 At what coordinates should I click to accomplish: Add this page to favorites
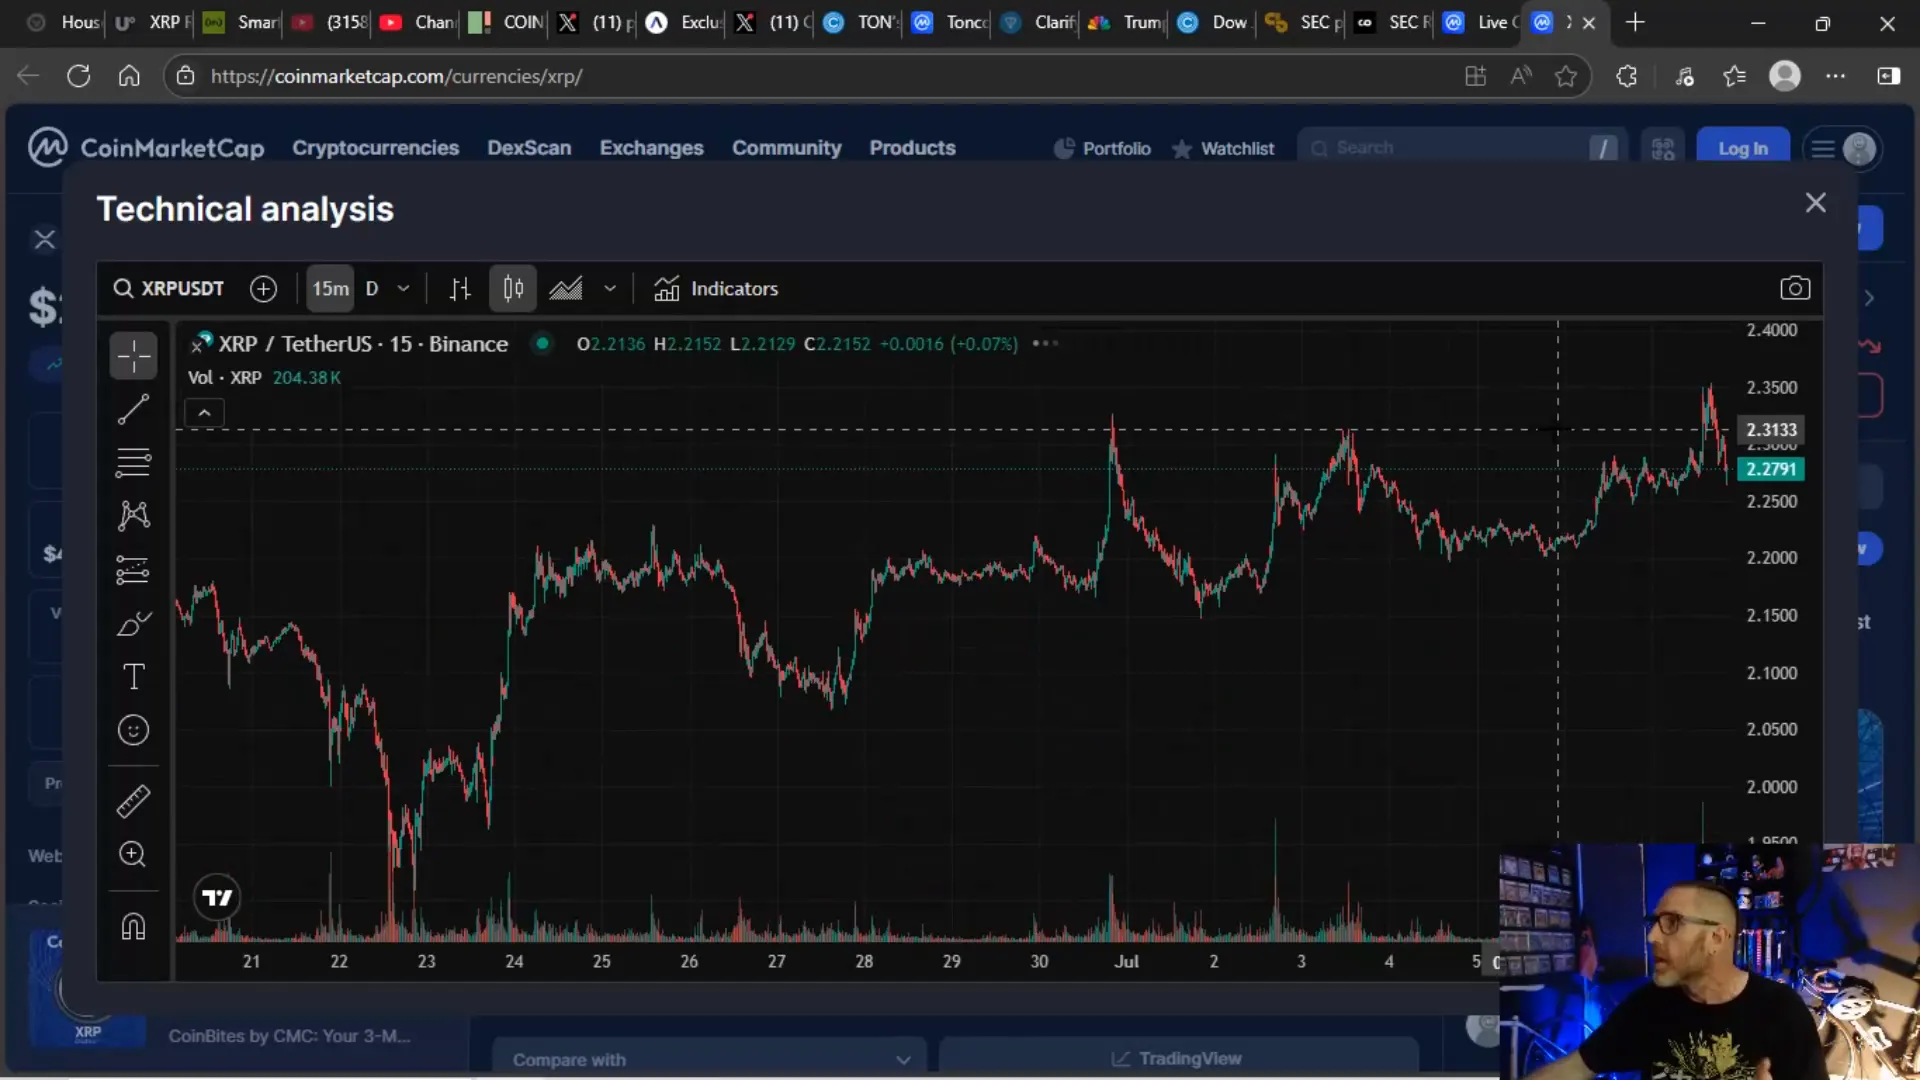(x=1566, y=76)
